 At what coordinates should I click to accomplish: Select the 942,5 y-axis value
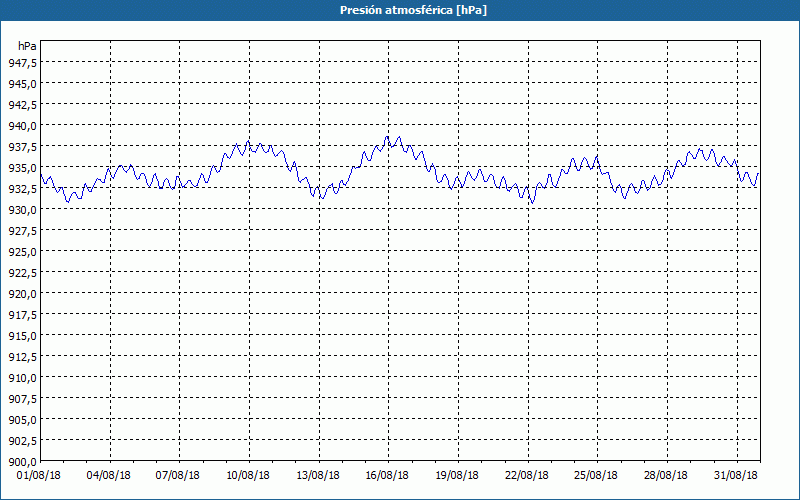coord(22,105)
